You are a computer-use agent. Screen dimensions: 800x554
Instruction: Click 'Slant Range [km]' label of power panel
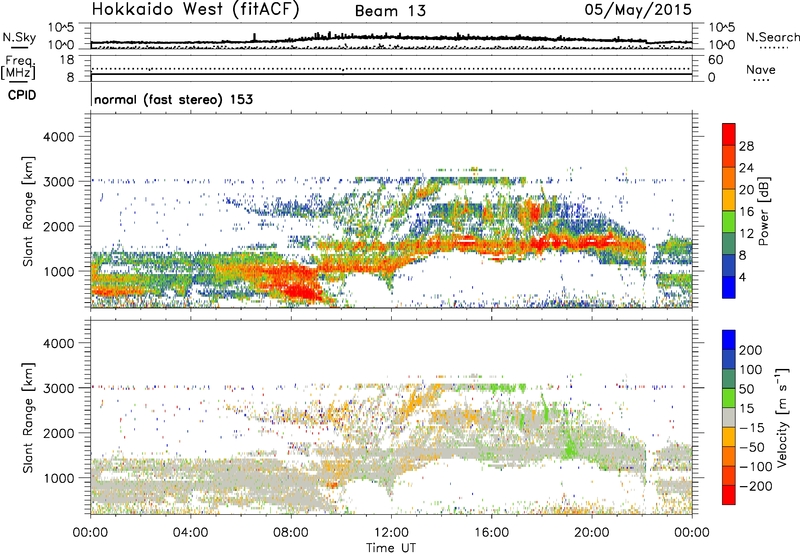[x=28, y=211]
